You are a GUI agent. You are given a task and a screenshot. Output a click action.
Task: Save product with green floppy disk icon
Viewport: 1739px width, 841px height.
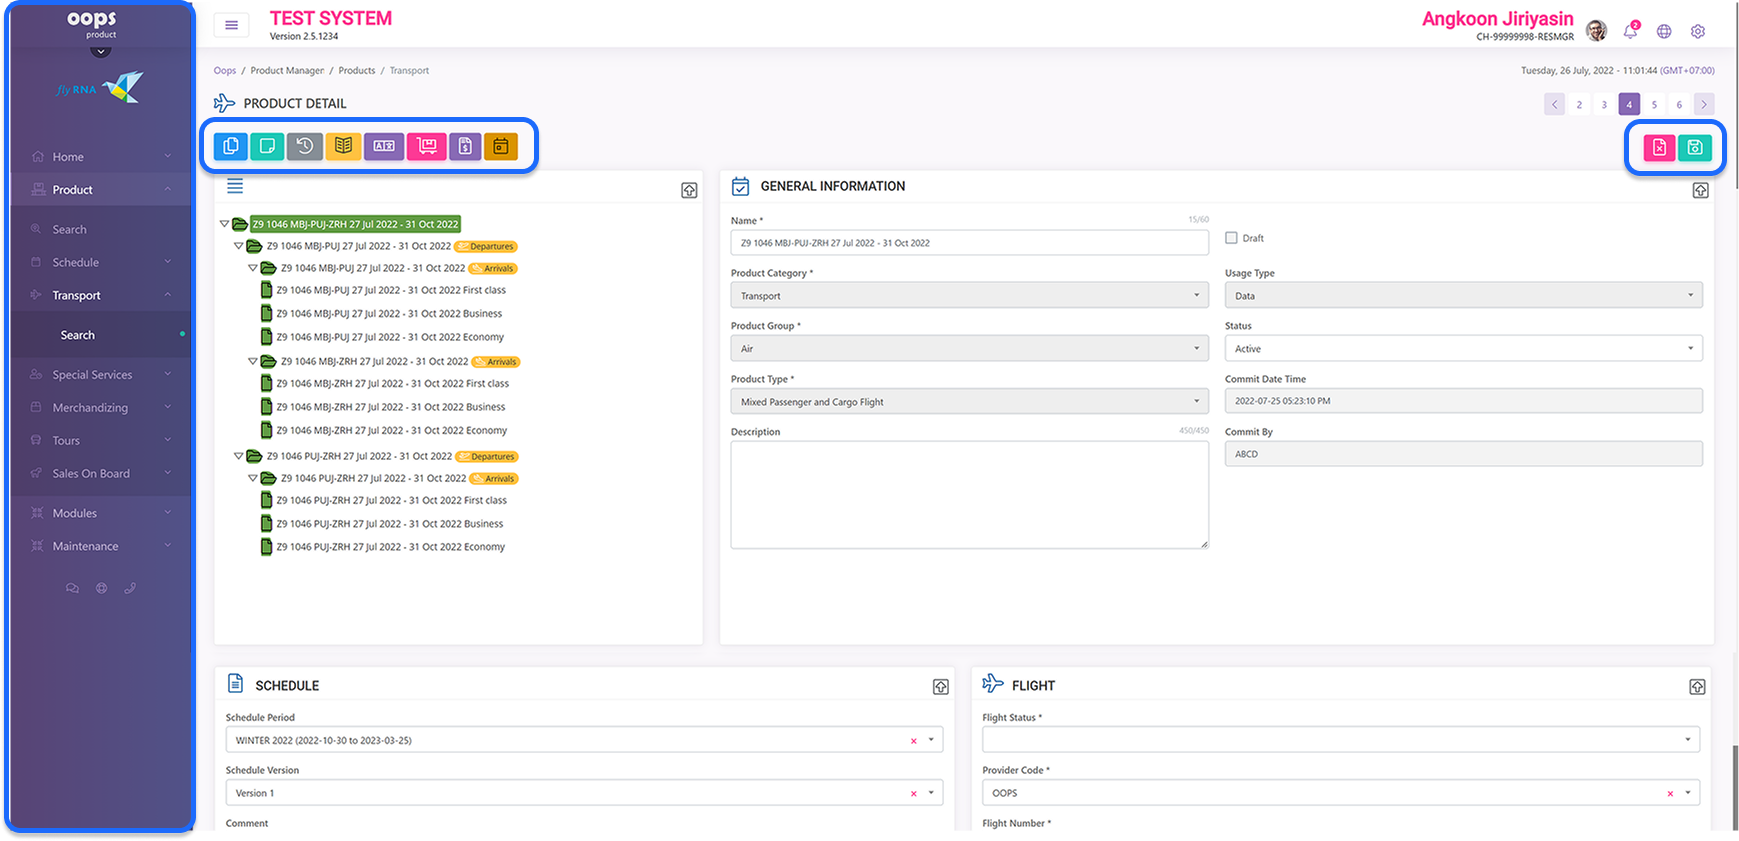click(x=1695, y=148)
